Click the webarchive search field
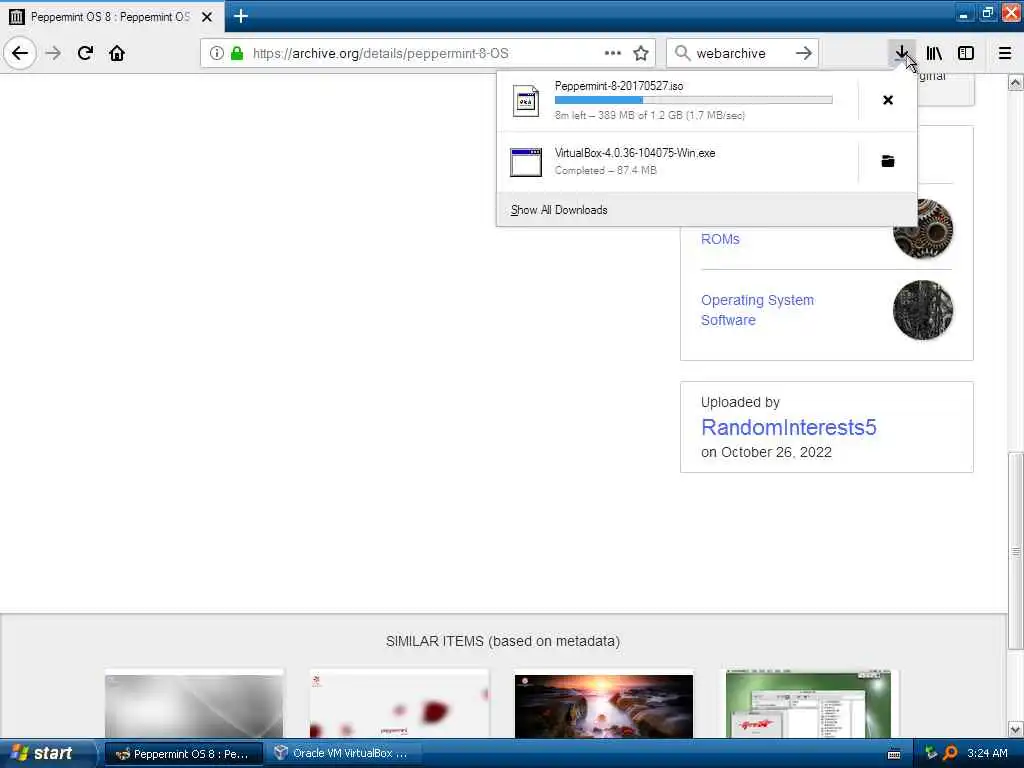 743,53
